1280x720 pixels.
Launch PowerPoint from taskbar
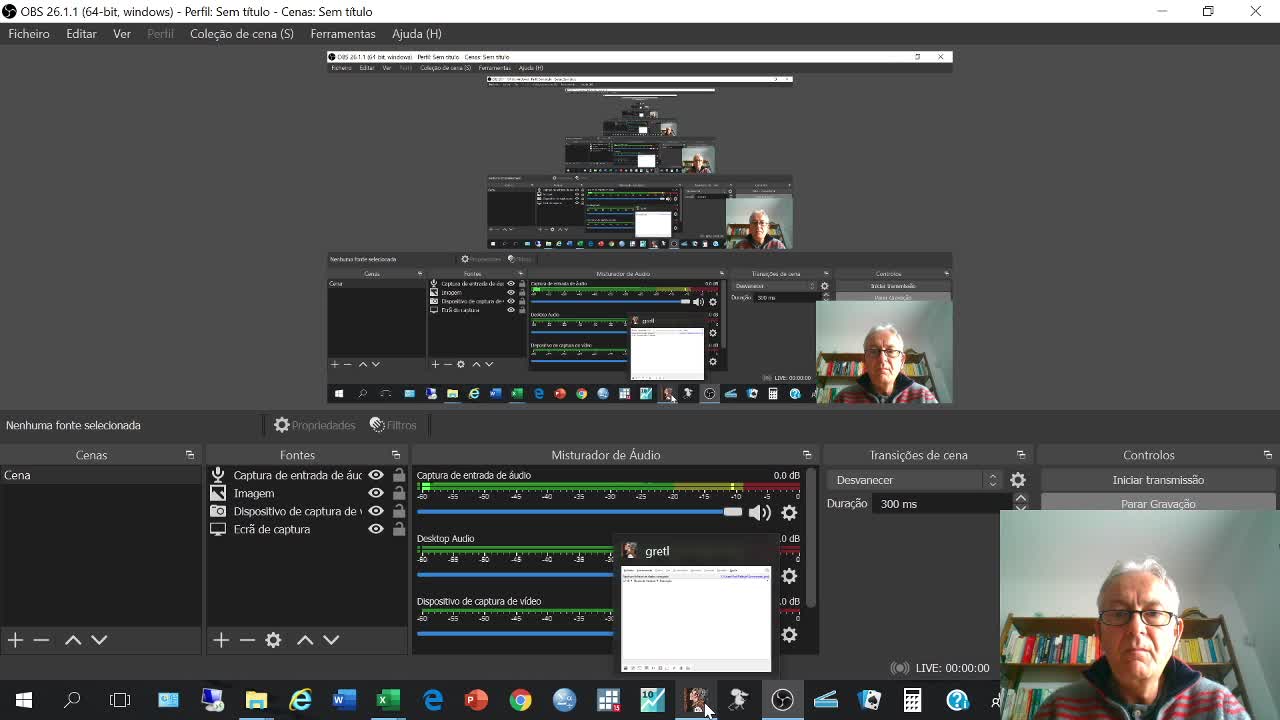[x=476, y=700]
